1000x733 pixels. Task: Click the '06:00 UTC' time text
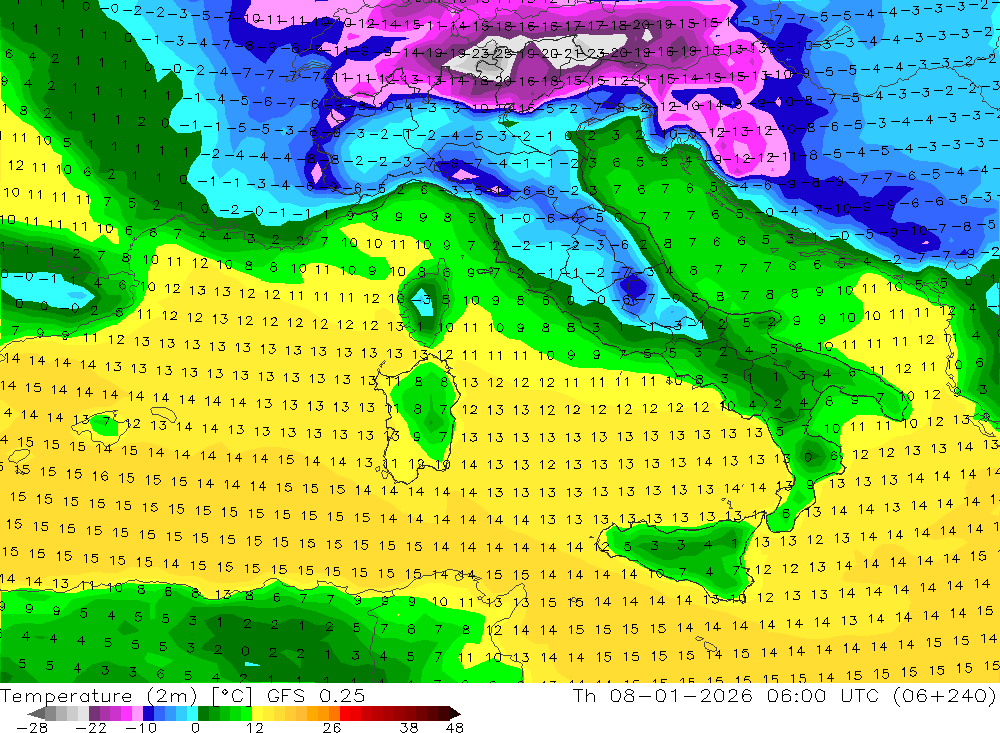[822, 695]
